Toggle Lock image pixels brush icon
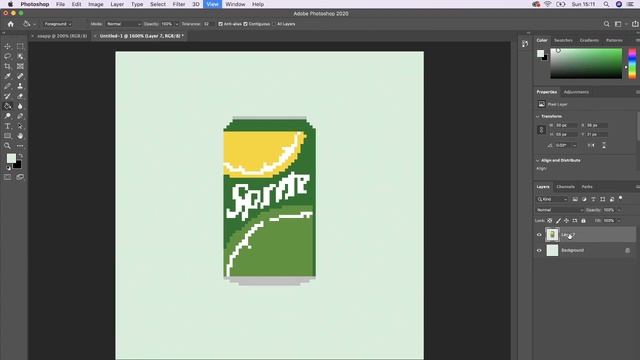The height and width of the screenshot is (360, 640). coord(558,221)
